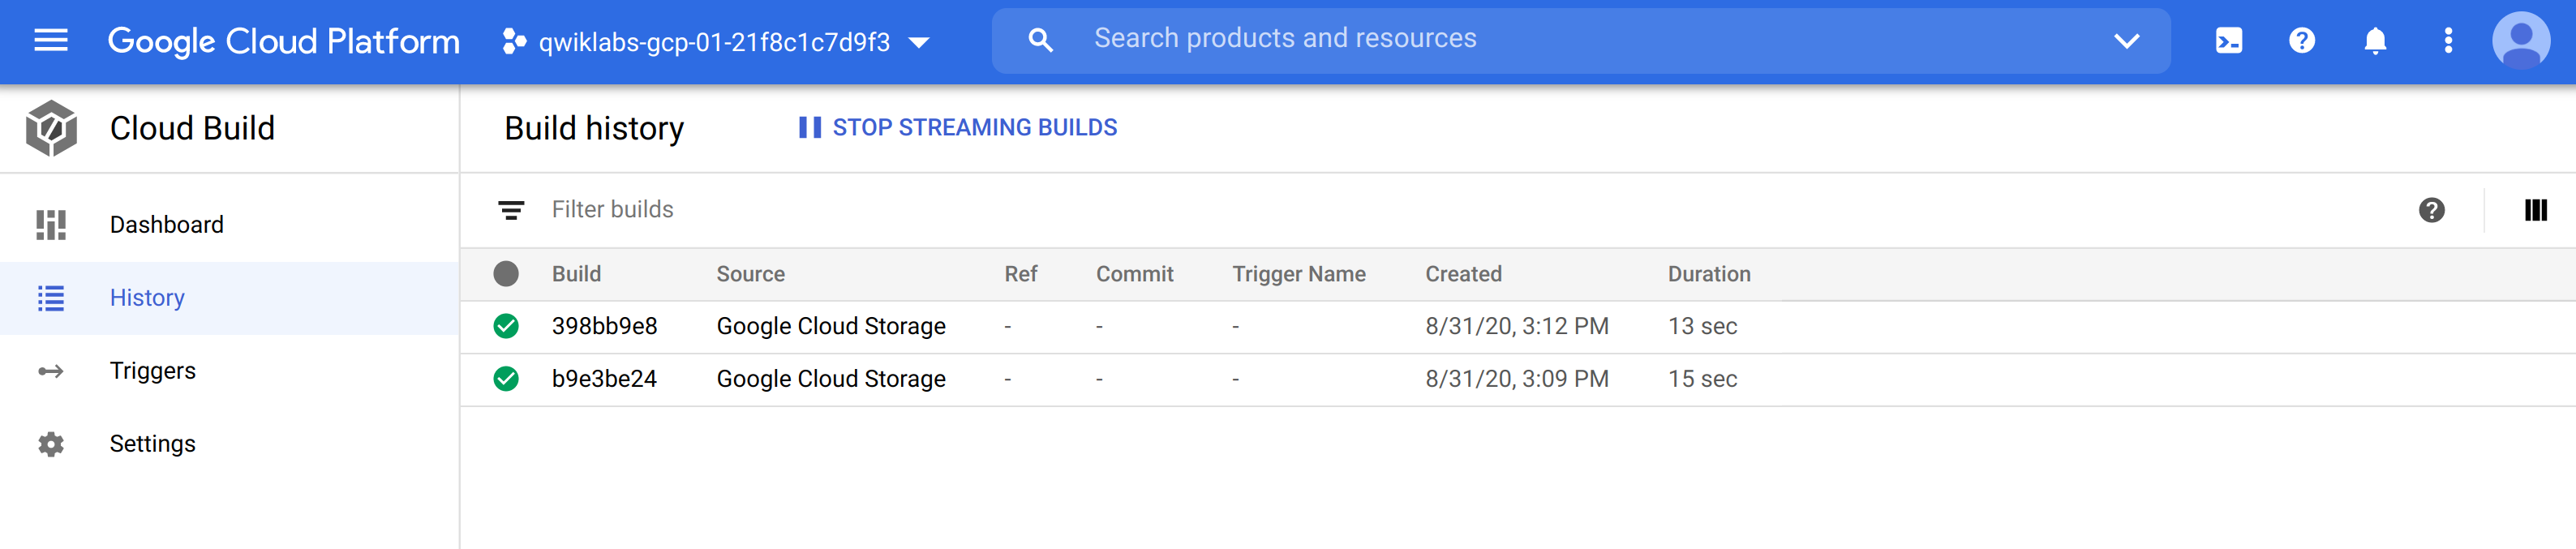This screenshot has height=549, width=2576.
Task: Click the Dashboard grid icon
Action: [51, 225]
